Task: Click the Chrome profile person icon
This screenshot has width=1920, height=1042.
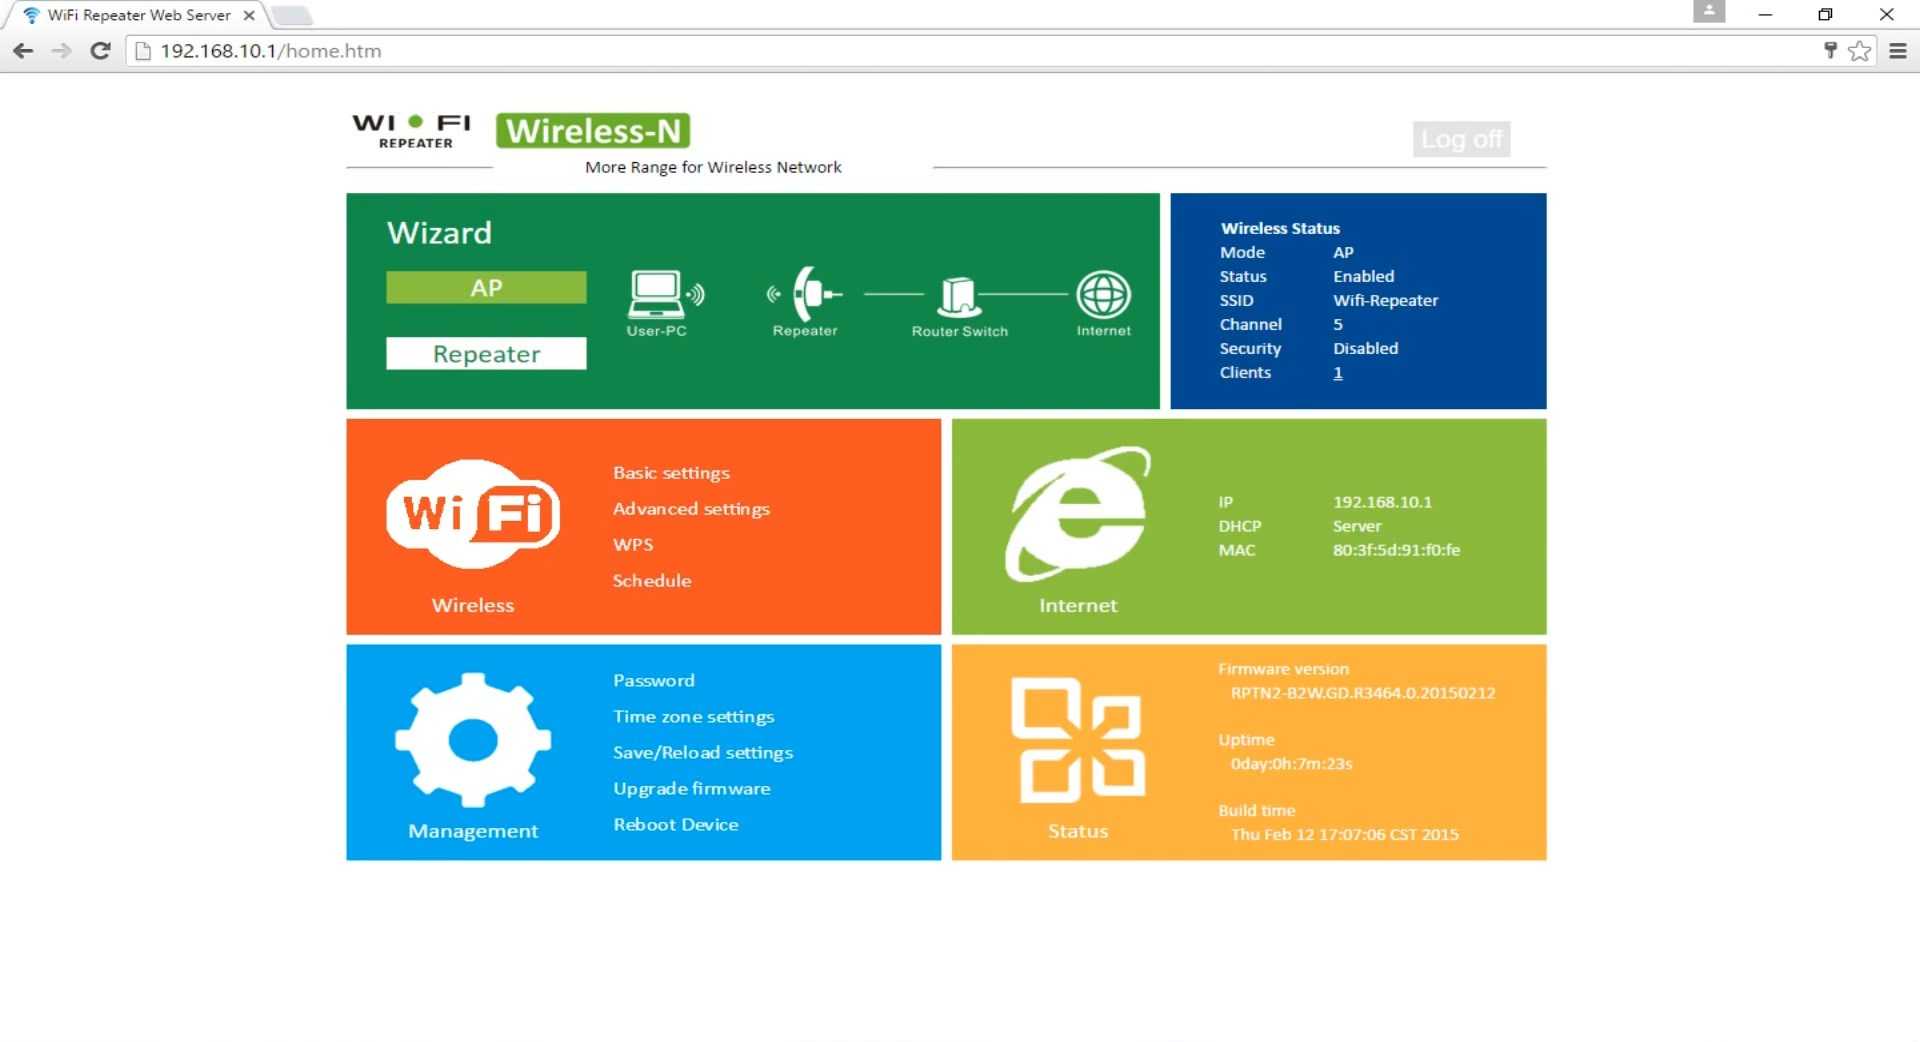Action: pyautogui.click(x=1709, y=12)
